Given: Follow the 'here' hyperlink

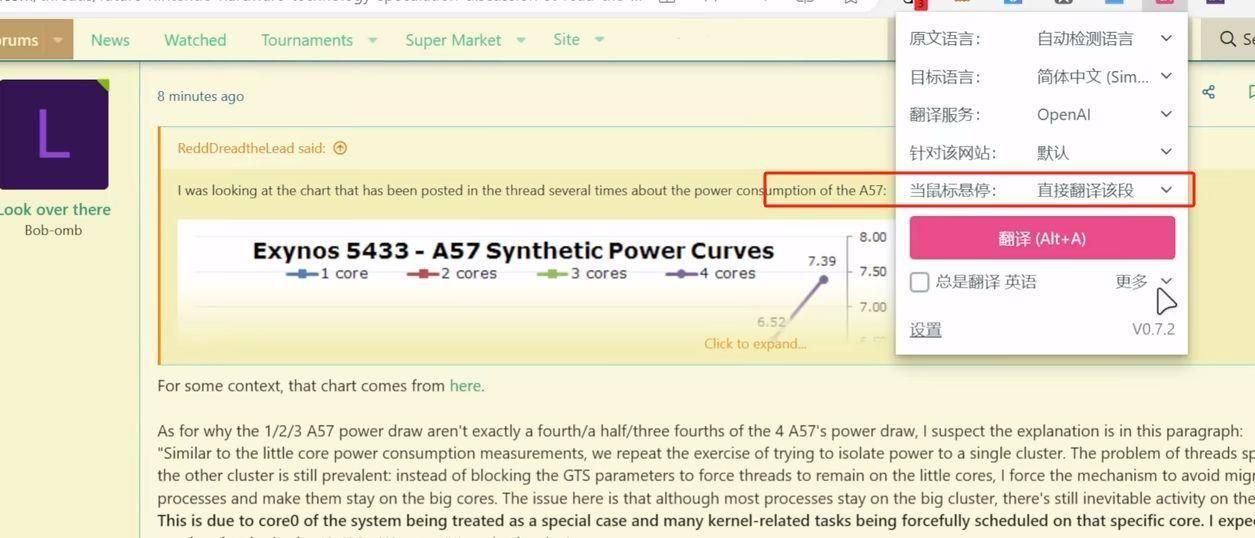Looking at the screenshot, I should pyautogui.click(x=465, y=385).
